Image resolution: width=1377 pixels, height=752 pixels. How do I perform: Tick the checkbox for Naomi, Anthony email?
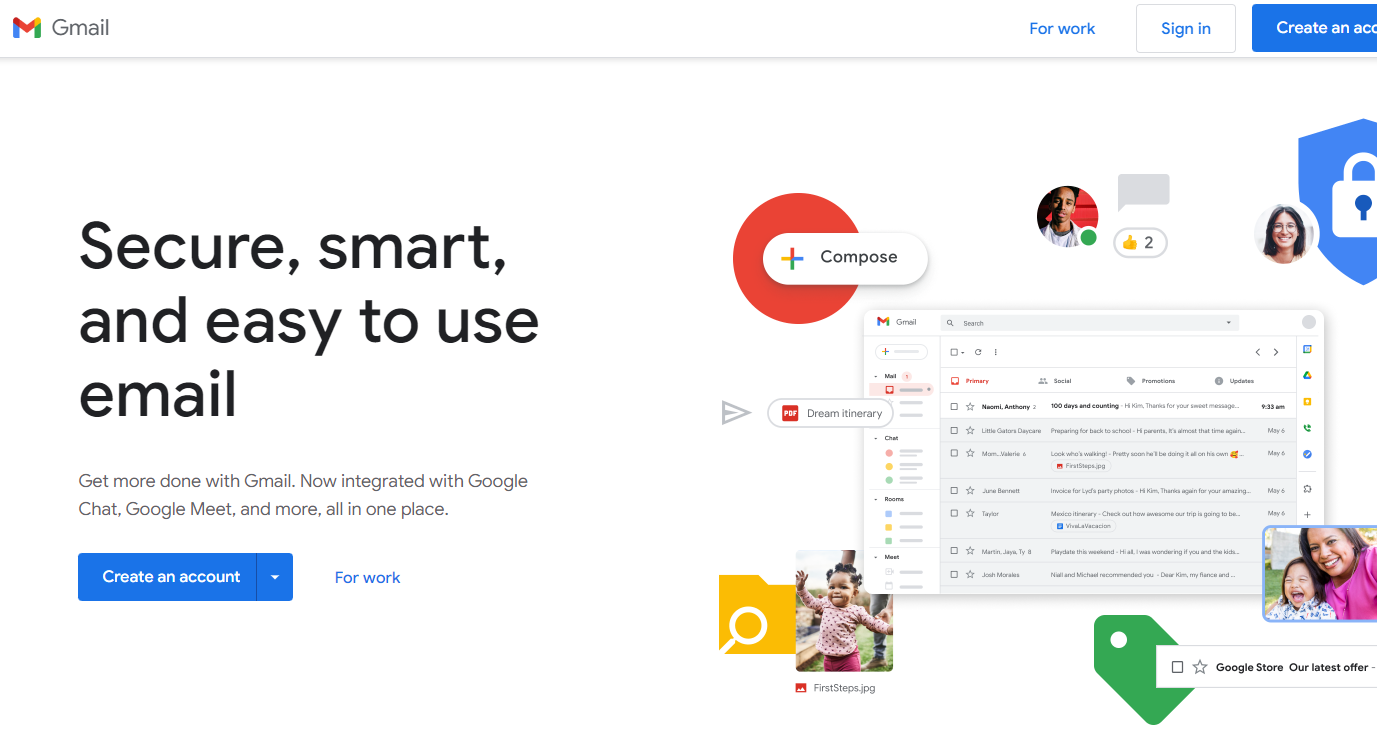coord(954,407)
